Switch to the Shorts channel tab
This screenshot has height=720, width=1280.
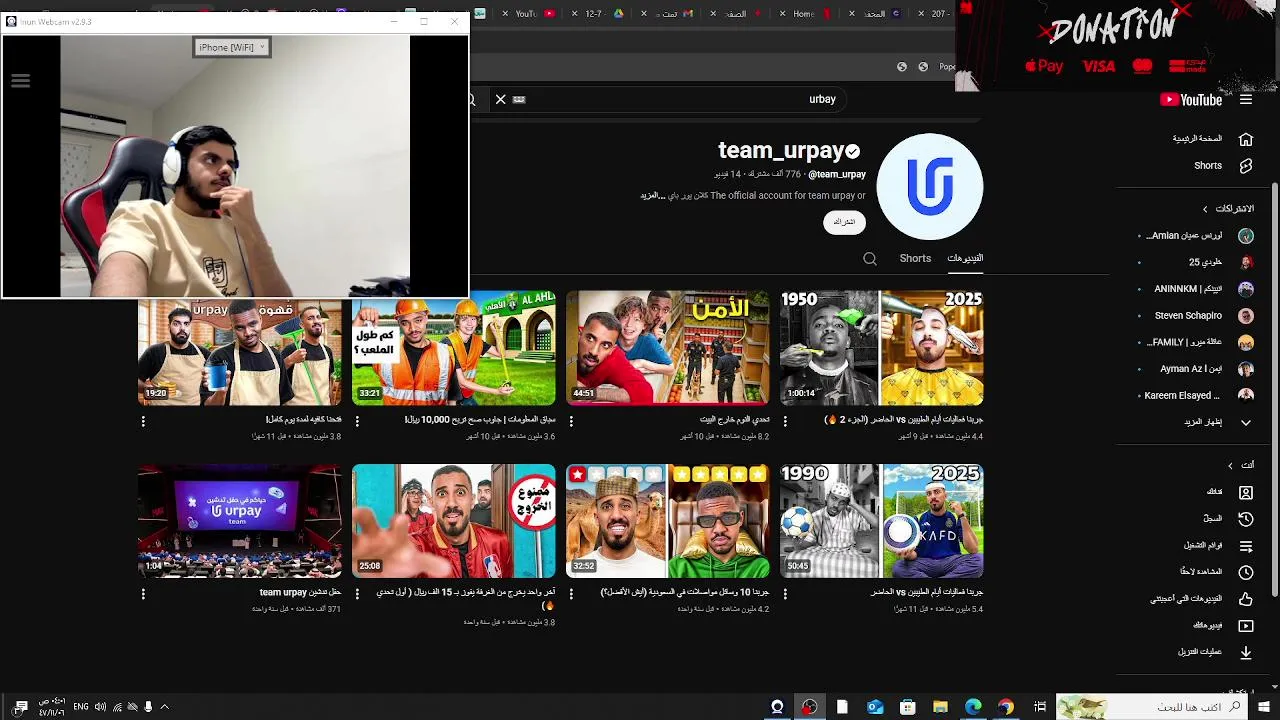[915, 258]
